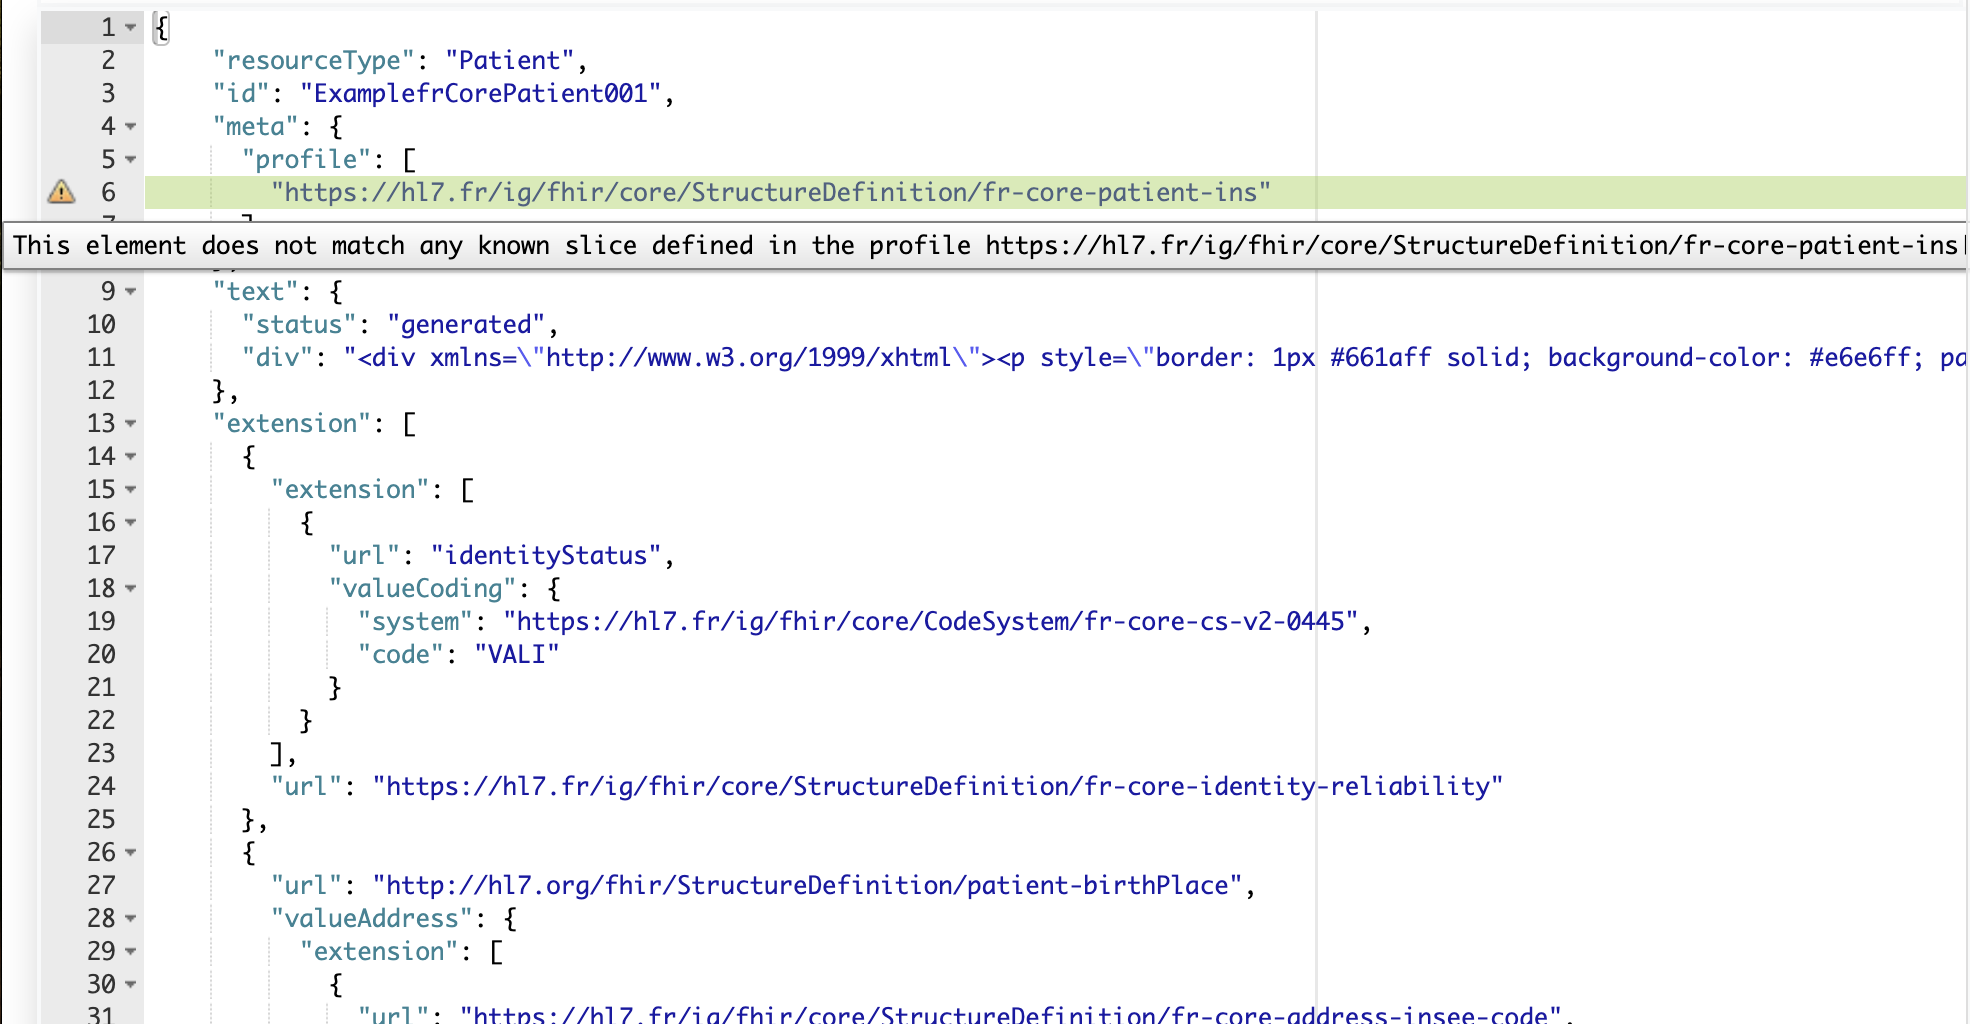Fold the valueAddress object at line 28
The height and width of the screenshot is (1024, 1970).
coord(131,919)
